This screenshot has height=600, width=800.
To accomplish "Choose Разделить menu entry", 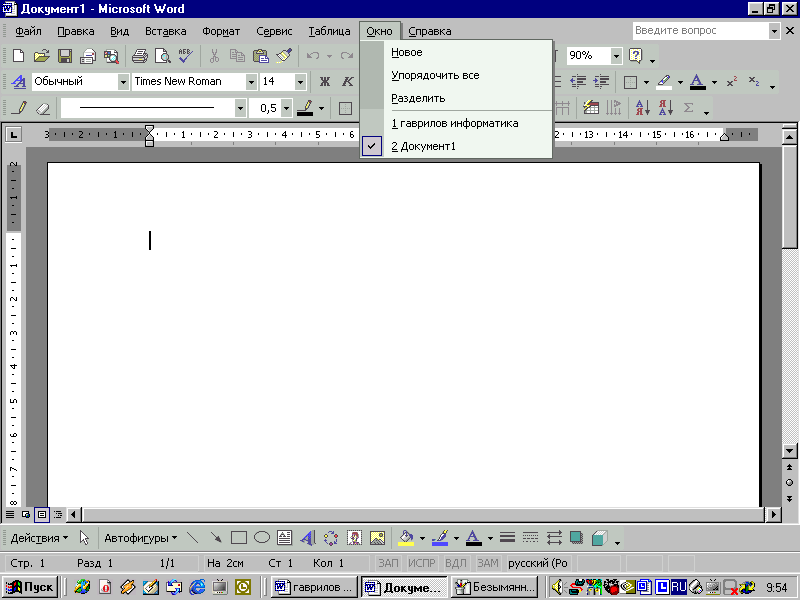I will (456, 98).
